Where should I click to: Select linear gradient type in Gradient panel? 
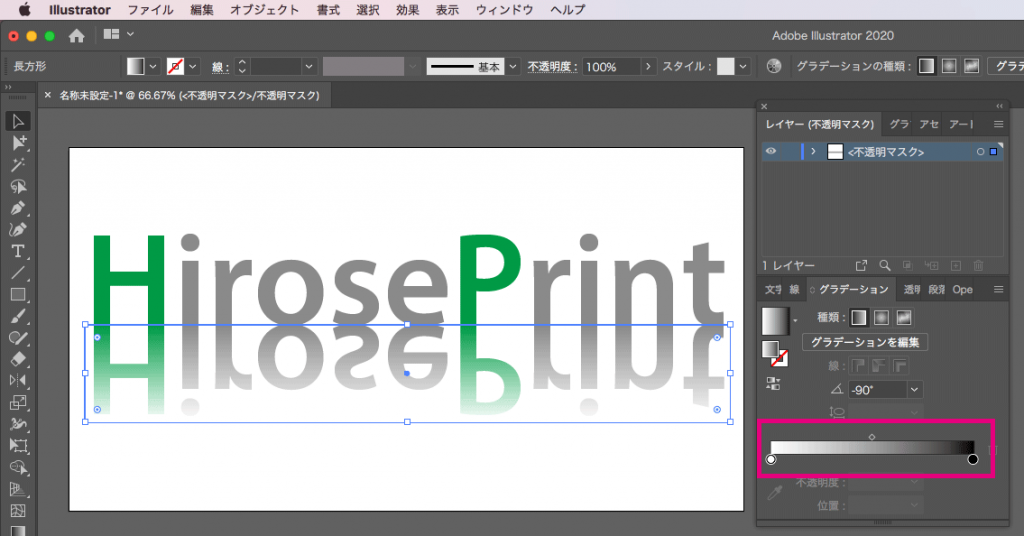(x=859, y=317)
